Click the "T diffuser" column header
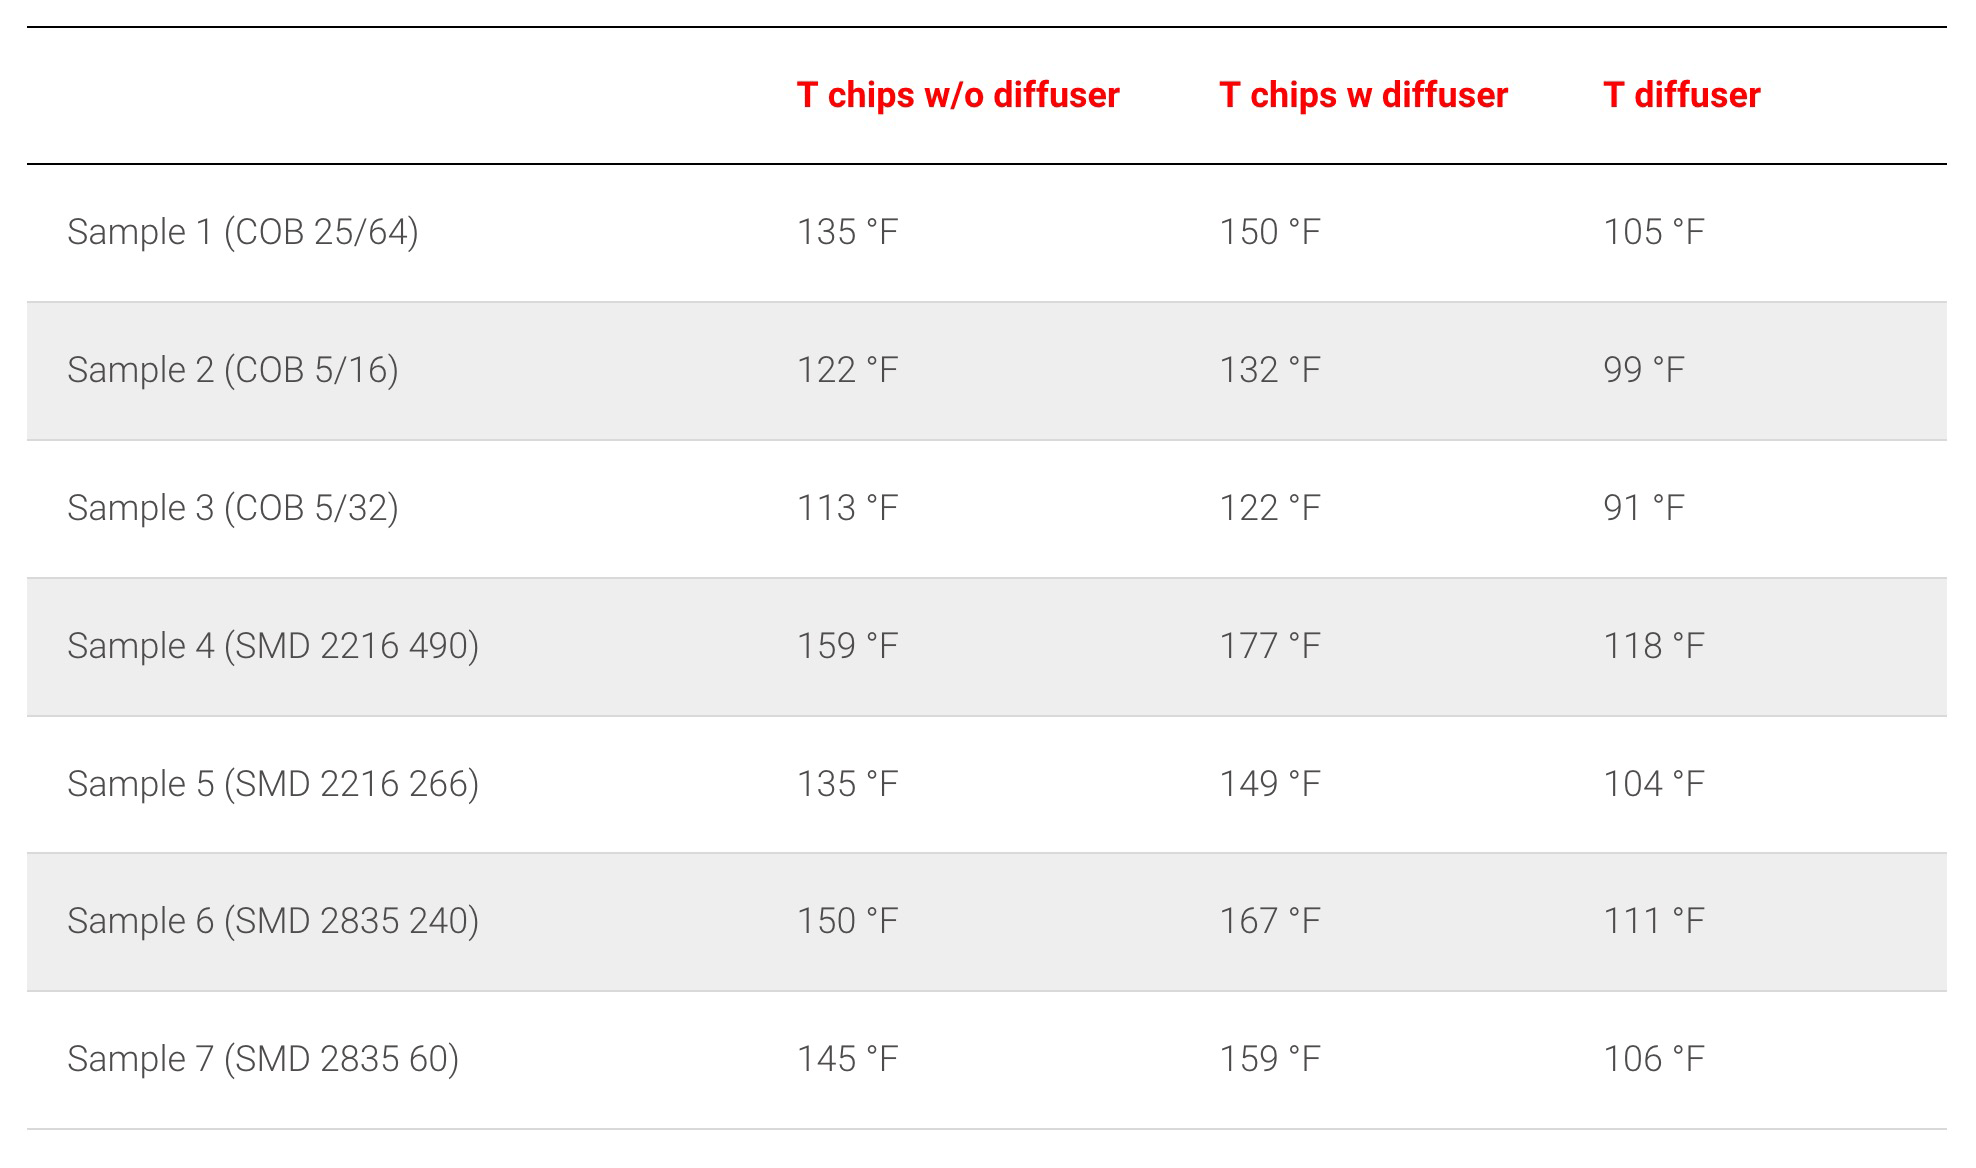Viewport: 1976px width, 1168px height. tap(1681, 95)
